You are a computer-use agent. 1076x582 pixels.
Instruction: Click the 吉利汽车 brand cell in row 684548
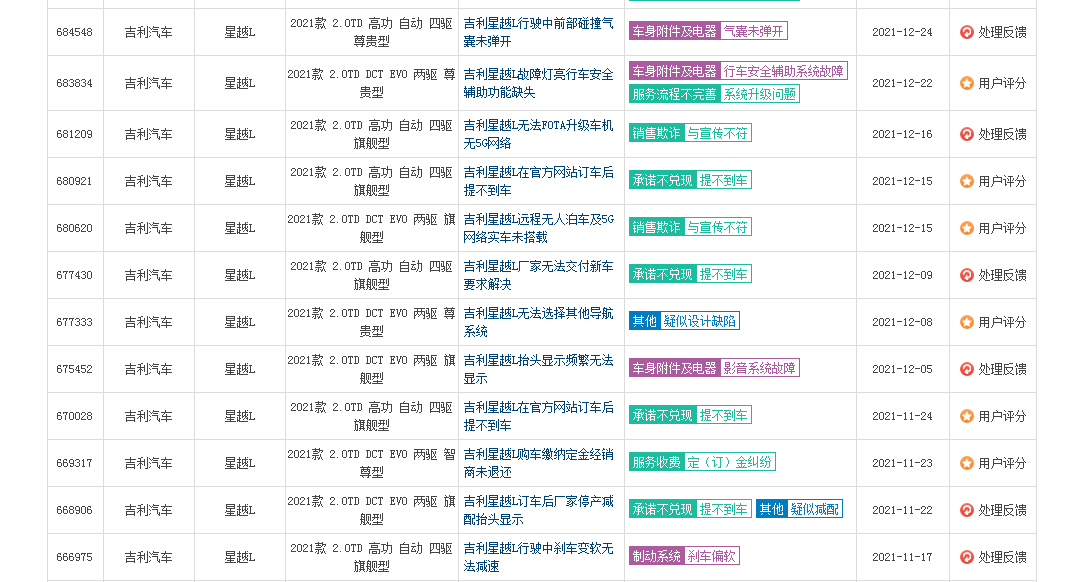148,32
